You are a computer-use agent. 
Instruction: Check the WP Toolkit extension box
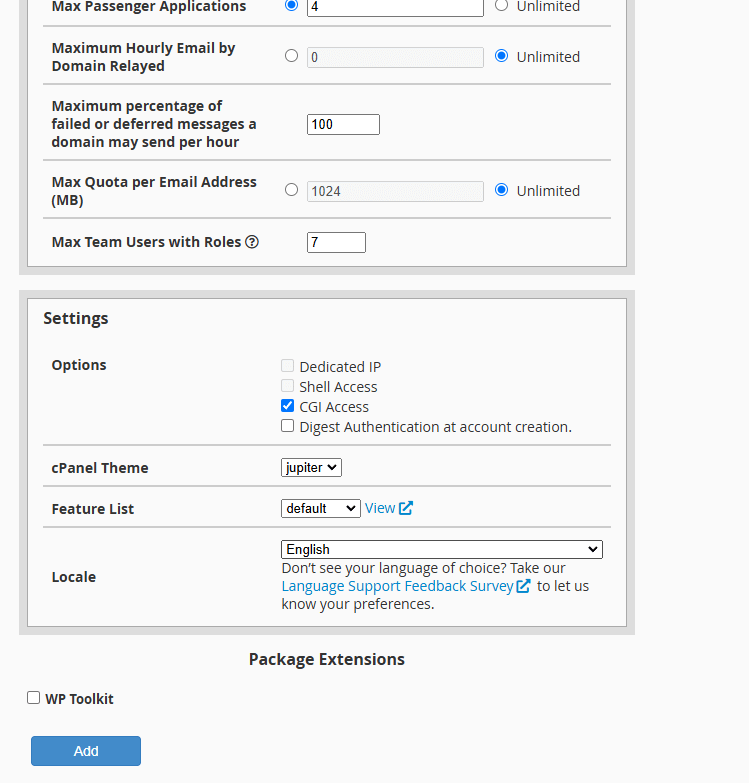coord(33,698)
